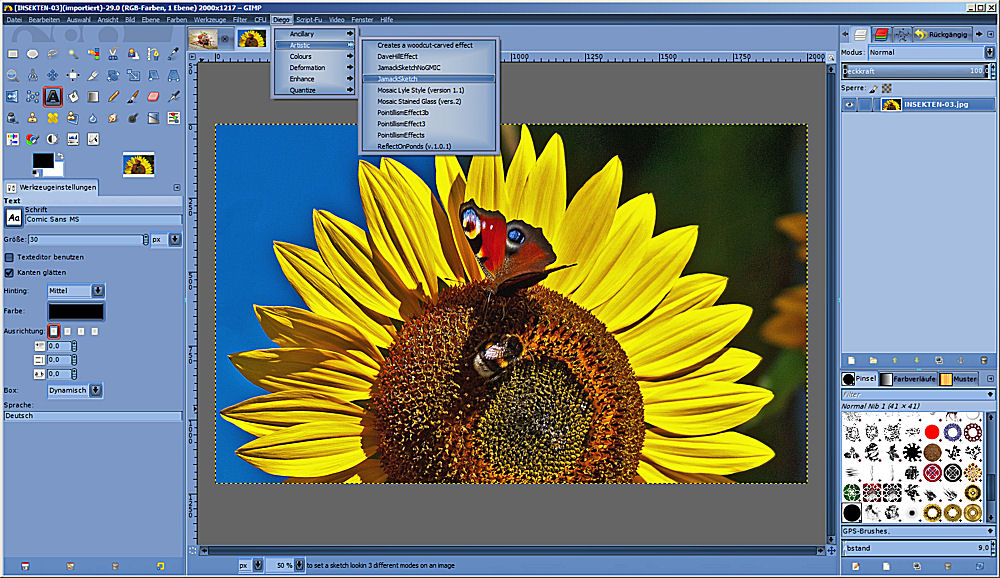Screen dimensions: 1000x578
Task: Click the sunflower image tab thumbnail
Action: click(251, 38)
